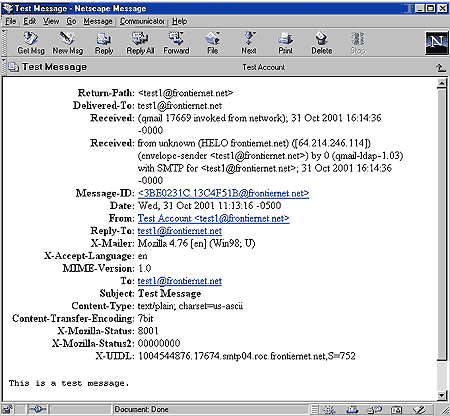
Task: Click the X-UIDL value starting with 1004544876
Action: pos(246,356)
